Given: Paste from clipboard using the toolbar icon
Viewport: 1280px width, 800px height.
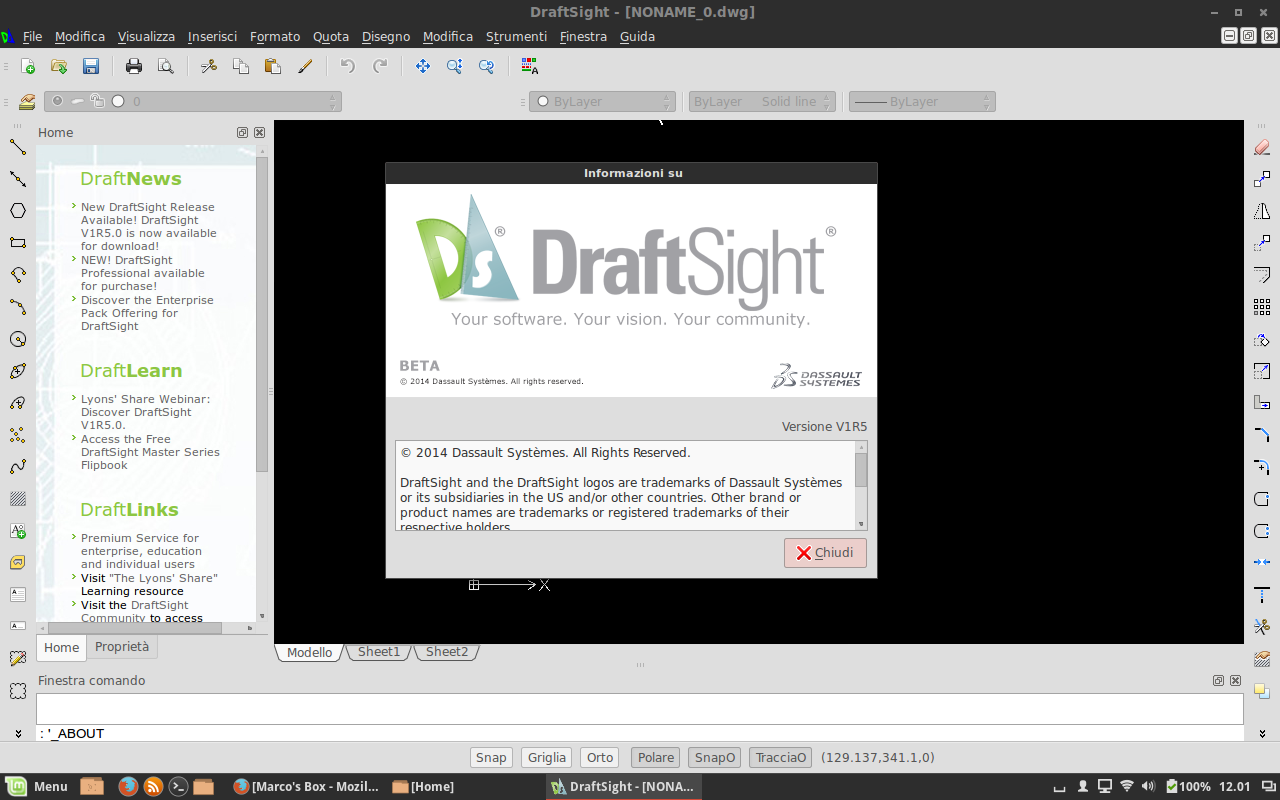Looking at the screenshot, I should point(273,66).
